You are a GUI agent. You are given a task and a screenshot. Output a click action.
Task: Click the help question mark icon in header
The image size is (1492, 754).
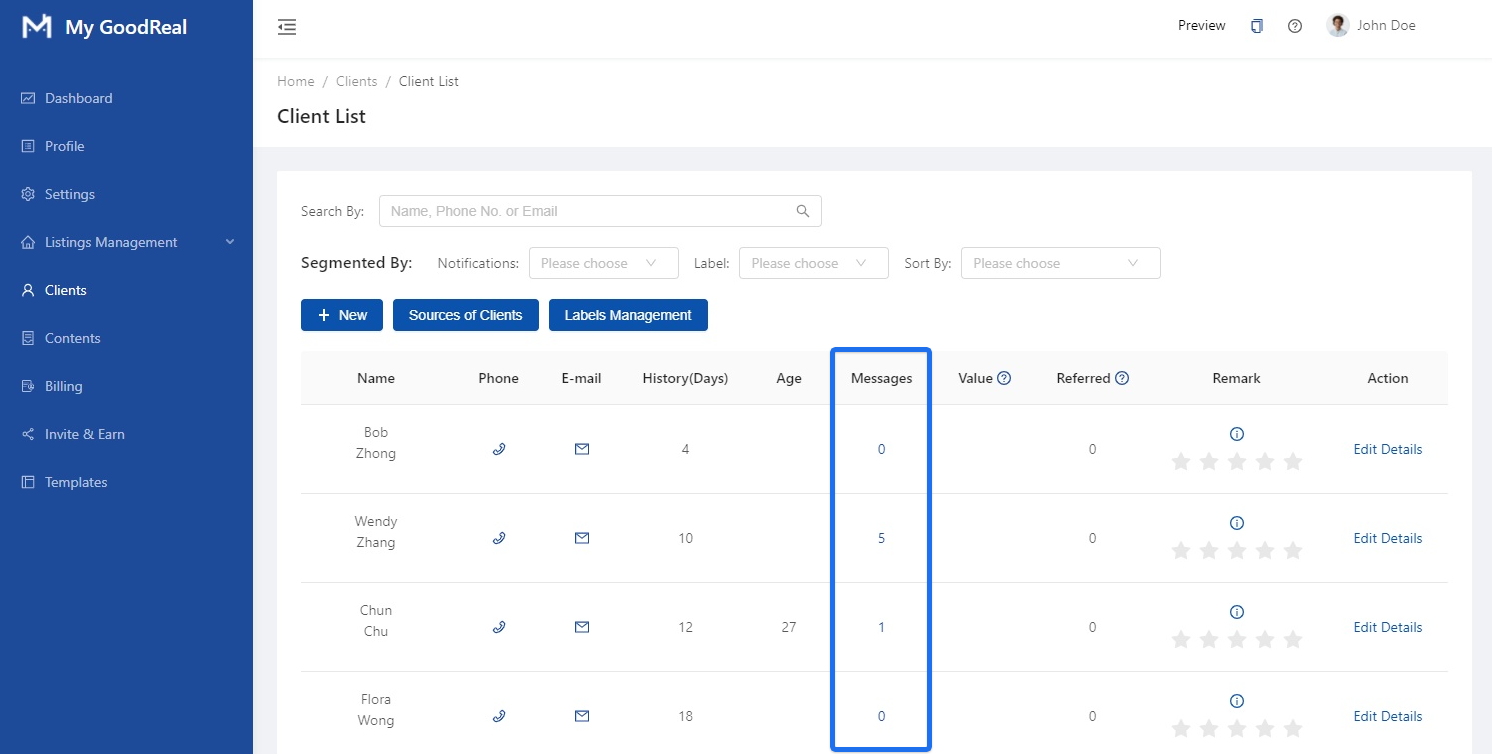click(1295, 26)
